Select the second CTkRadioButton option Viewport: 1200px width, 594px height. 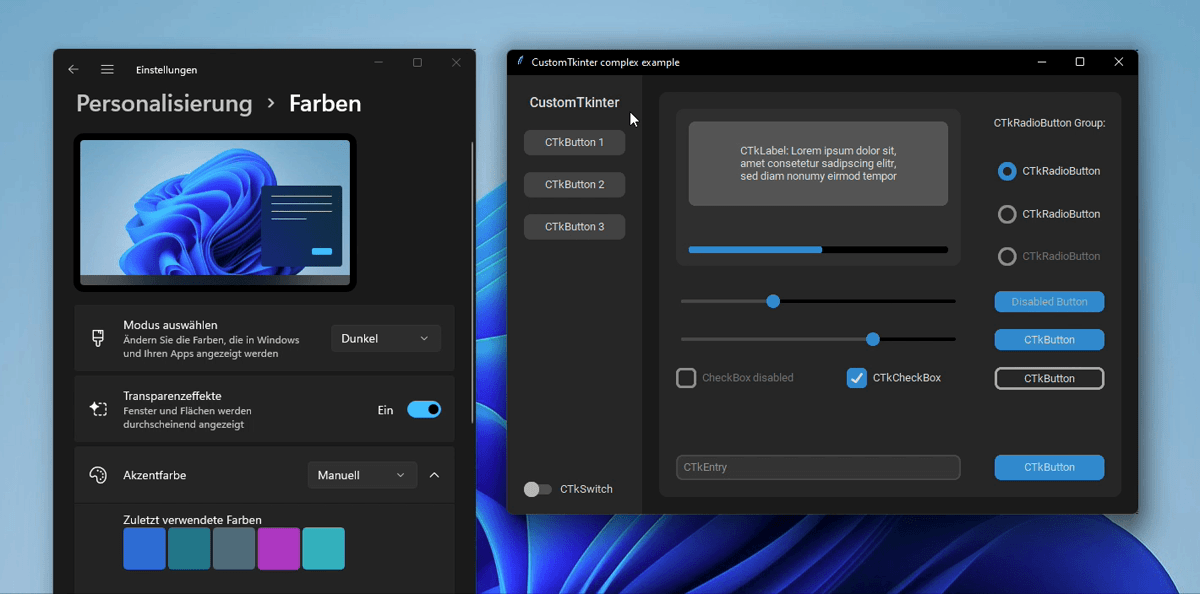tap(1007, 214)
